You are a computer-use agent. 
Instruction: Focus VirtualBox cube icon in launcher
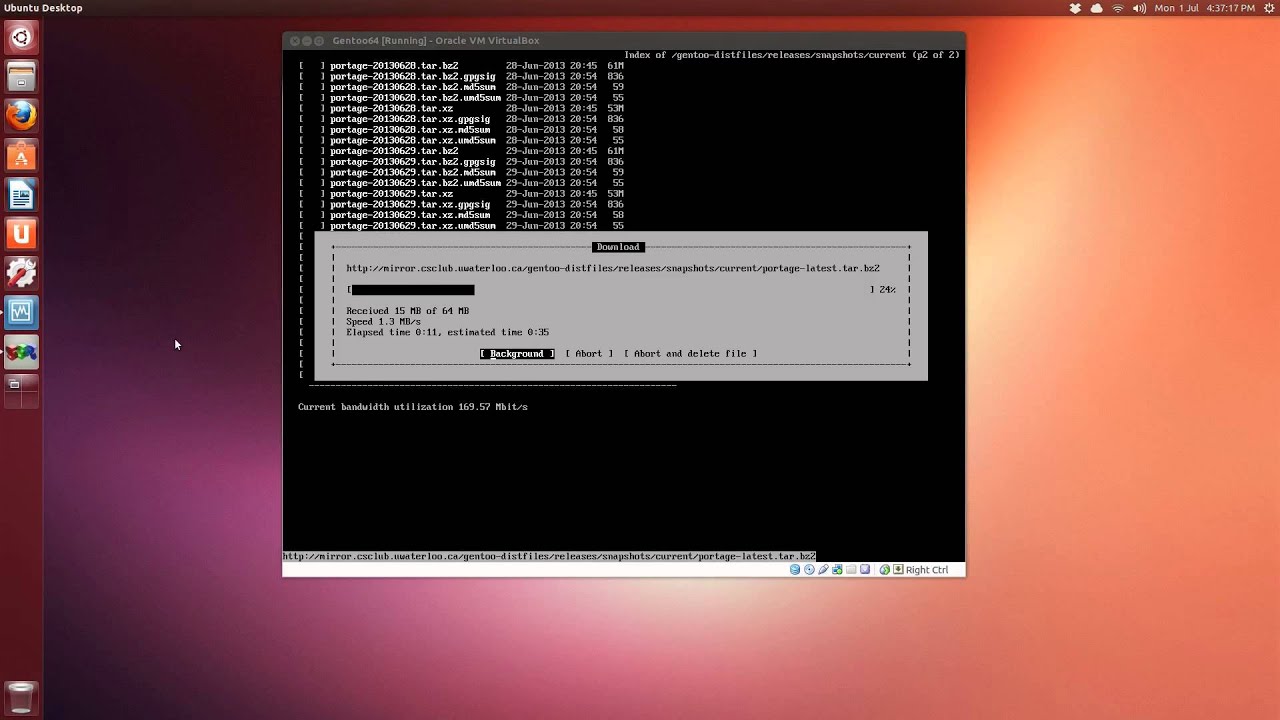point(21,351)
